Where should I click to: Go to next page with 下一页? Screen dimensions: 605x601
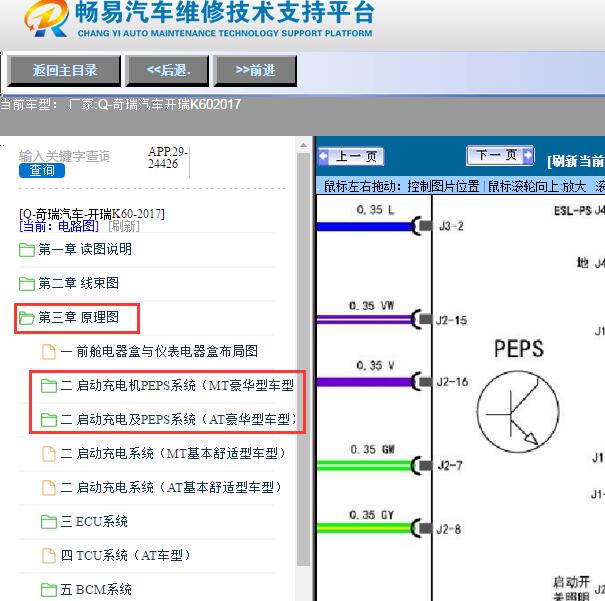[500, 155]
